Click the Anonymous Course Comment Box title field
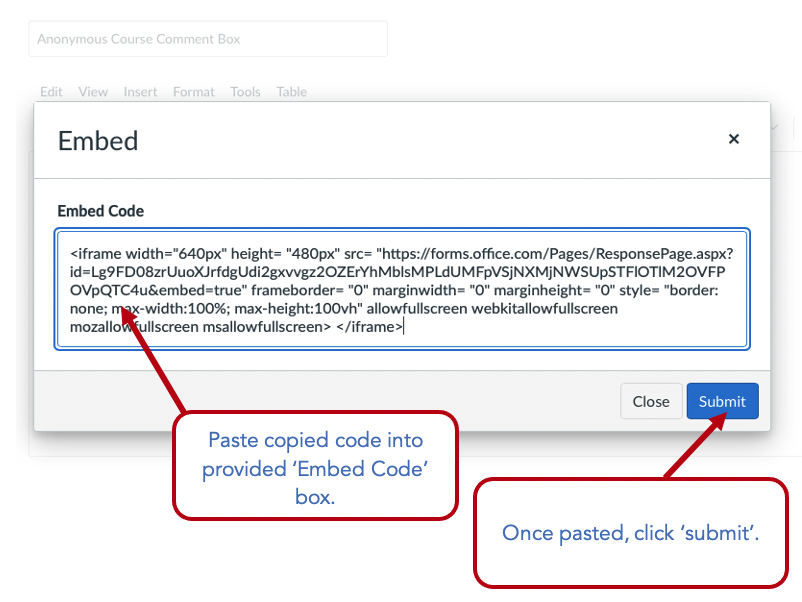Screen dimensions: 802x602 click(x=207, y=39)
